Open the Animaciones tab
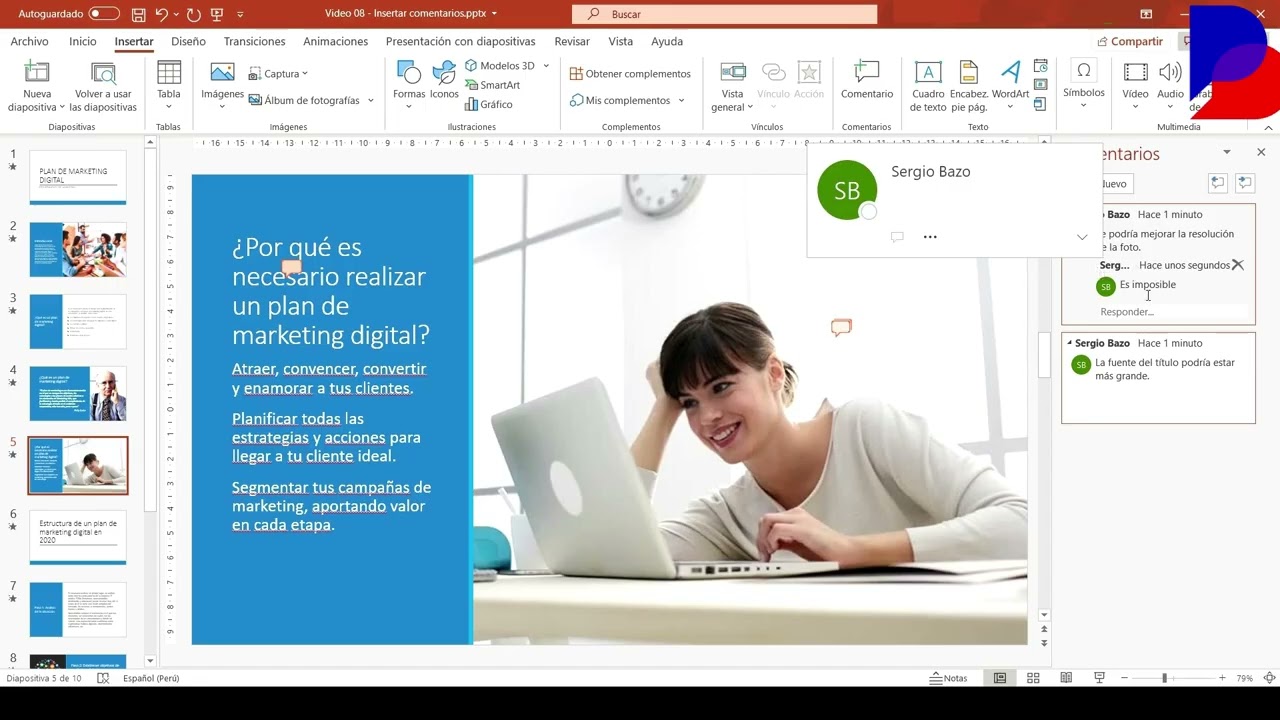Viewport: 1280px width, 720px height. pos(335,41)
